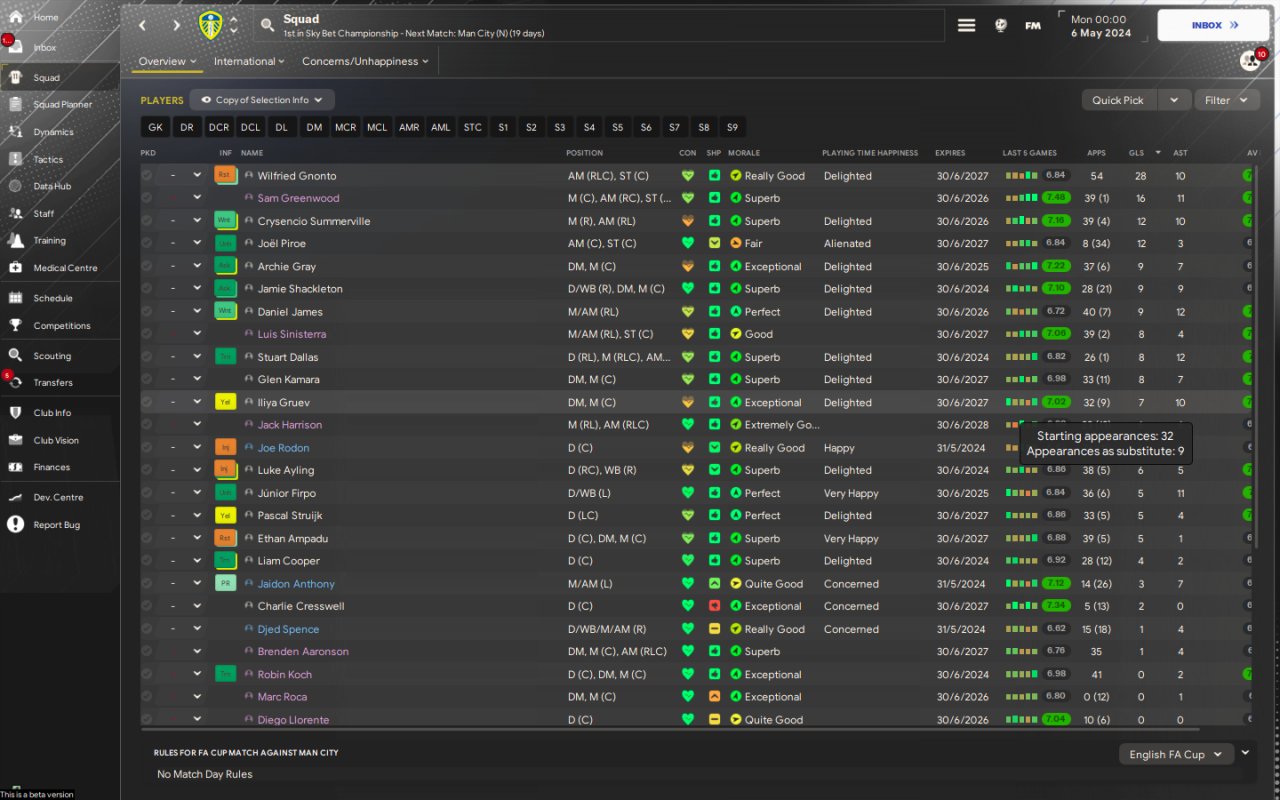Open the Copy of Selection Info dropdown
The image size is (1280, 800).
pos(262,100)
